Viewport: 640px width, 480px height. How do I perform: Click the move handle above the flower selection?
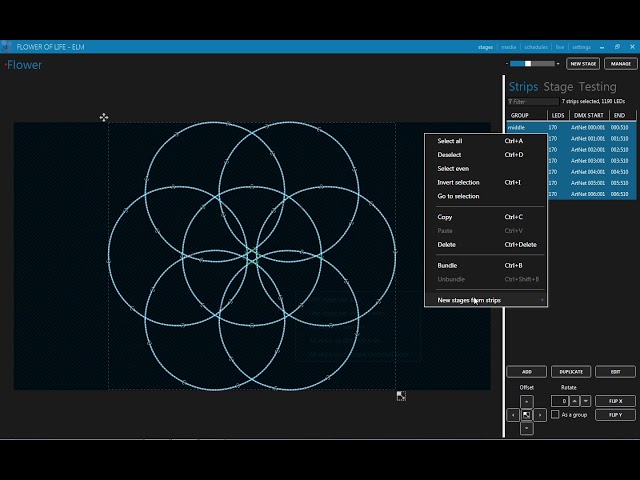pos(104,118)
